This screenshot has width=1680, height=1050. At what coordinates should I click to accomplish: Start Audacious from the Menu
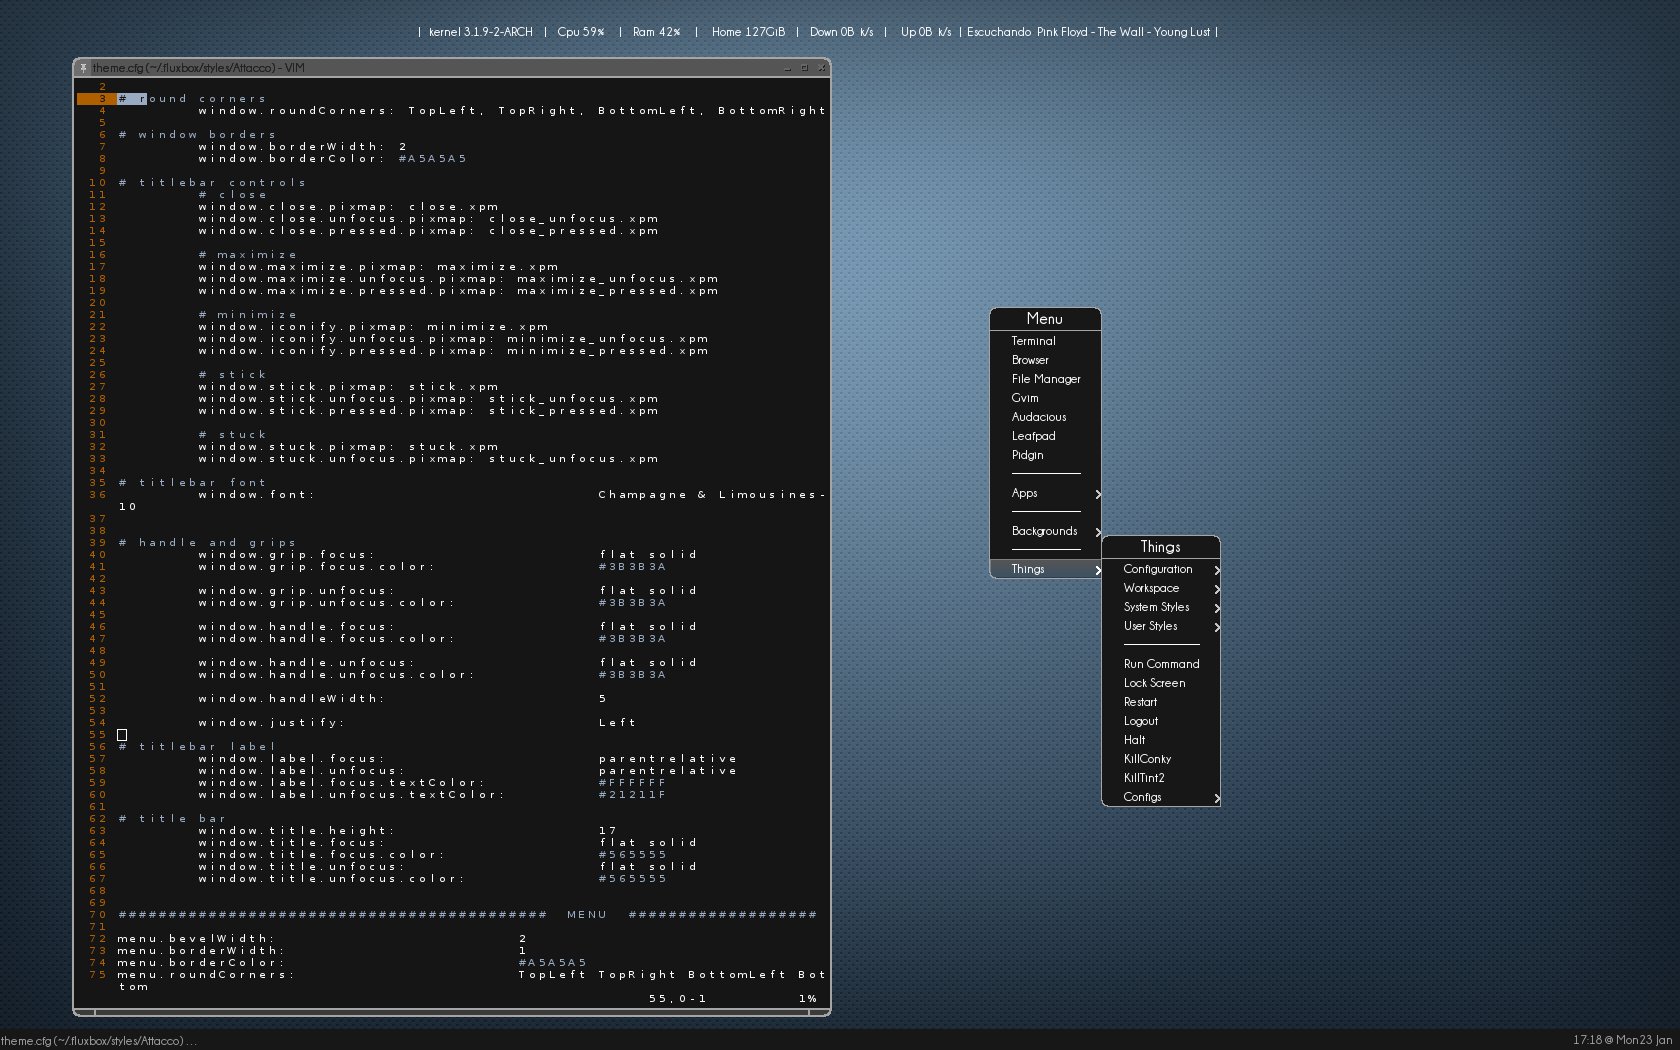pyautogui.click(x=1045, y=417)
